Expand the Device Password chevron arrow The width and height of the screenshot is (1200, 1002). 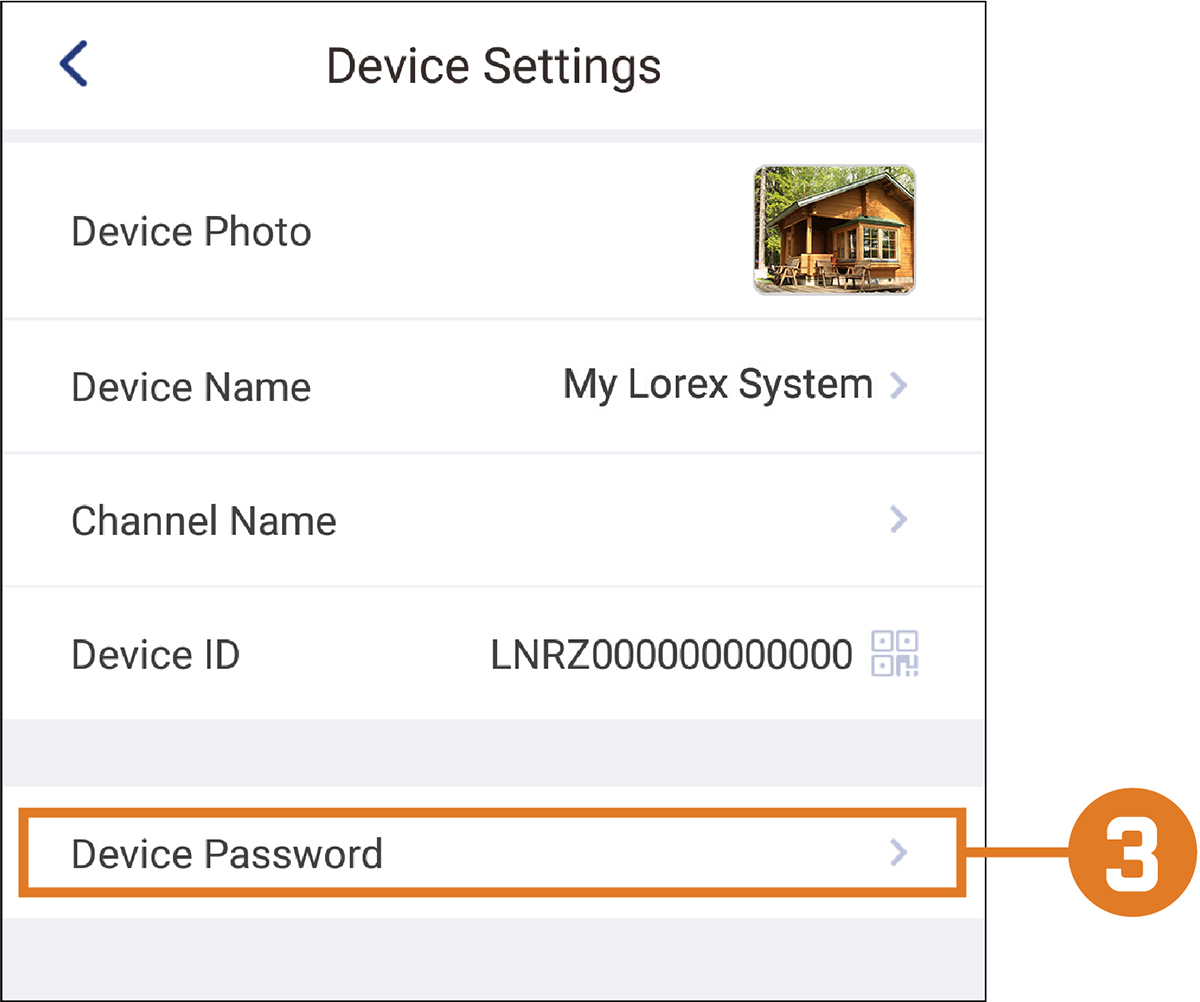899,852
